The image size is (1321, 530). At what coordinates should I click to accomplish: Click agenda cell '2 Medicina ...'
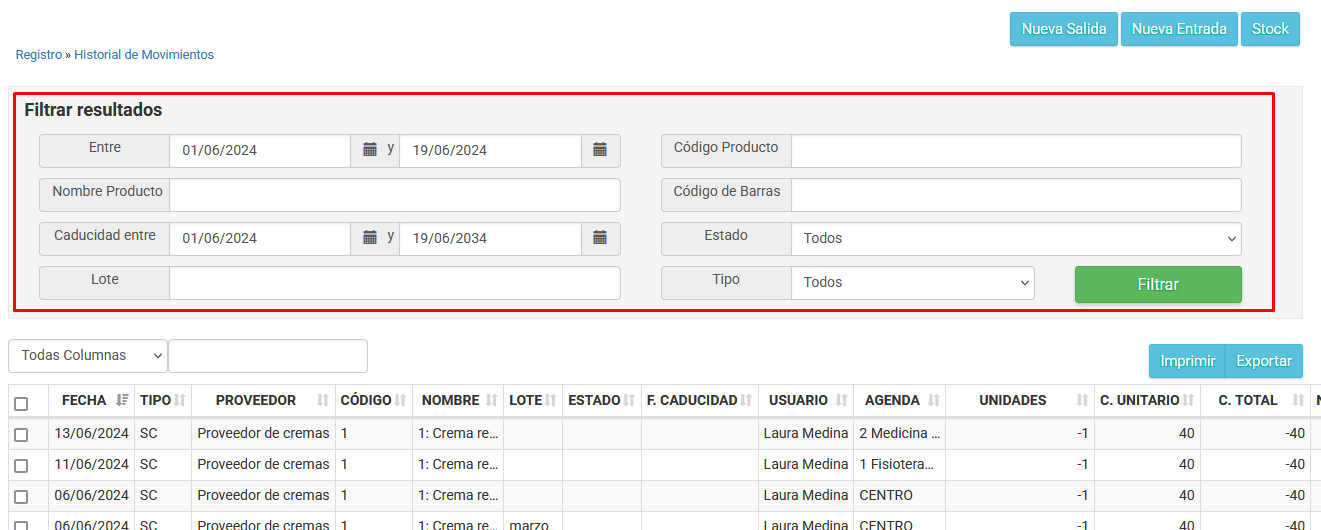(900, 433)
